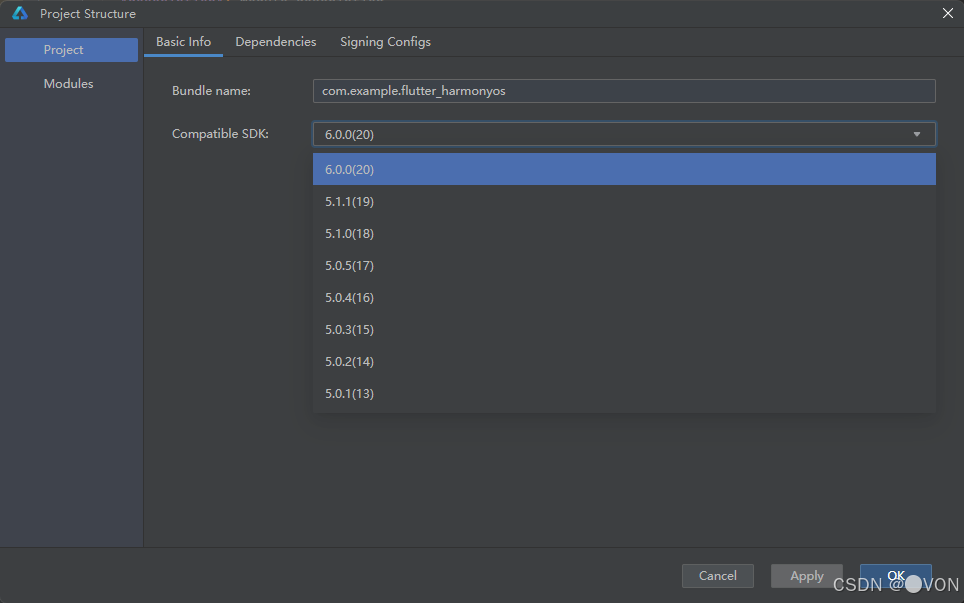Viewport: 964px width, 603px height.
Task: Choose 5.1.0(18) from the SDK list
Action: pos(624,233)
